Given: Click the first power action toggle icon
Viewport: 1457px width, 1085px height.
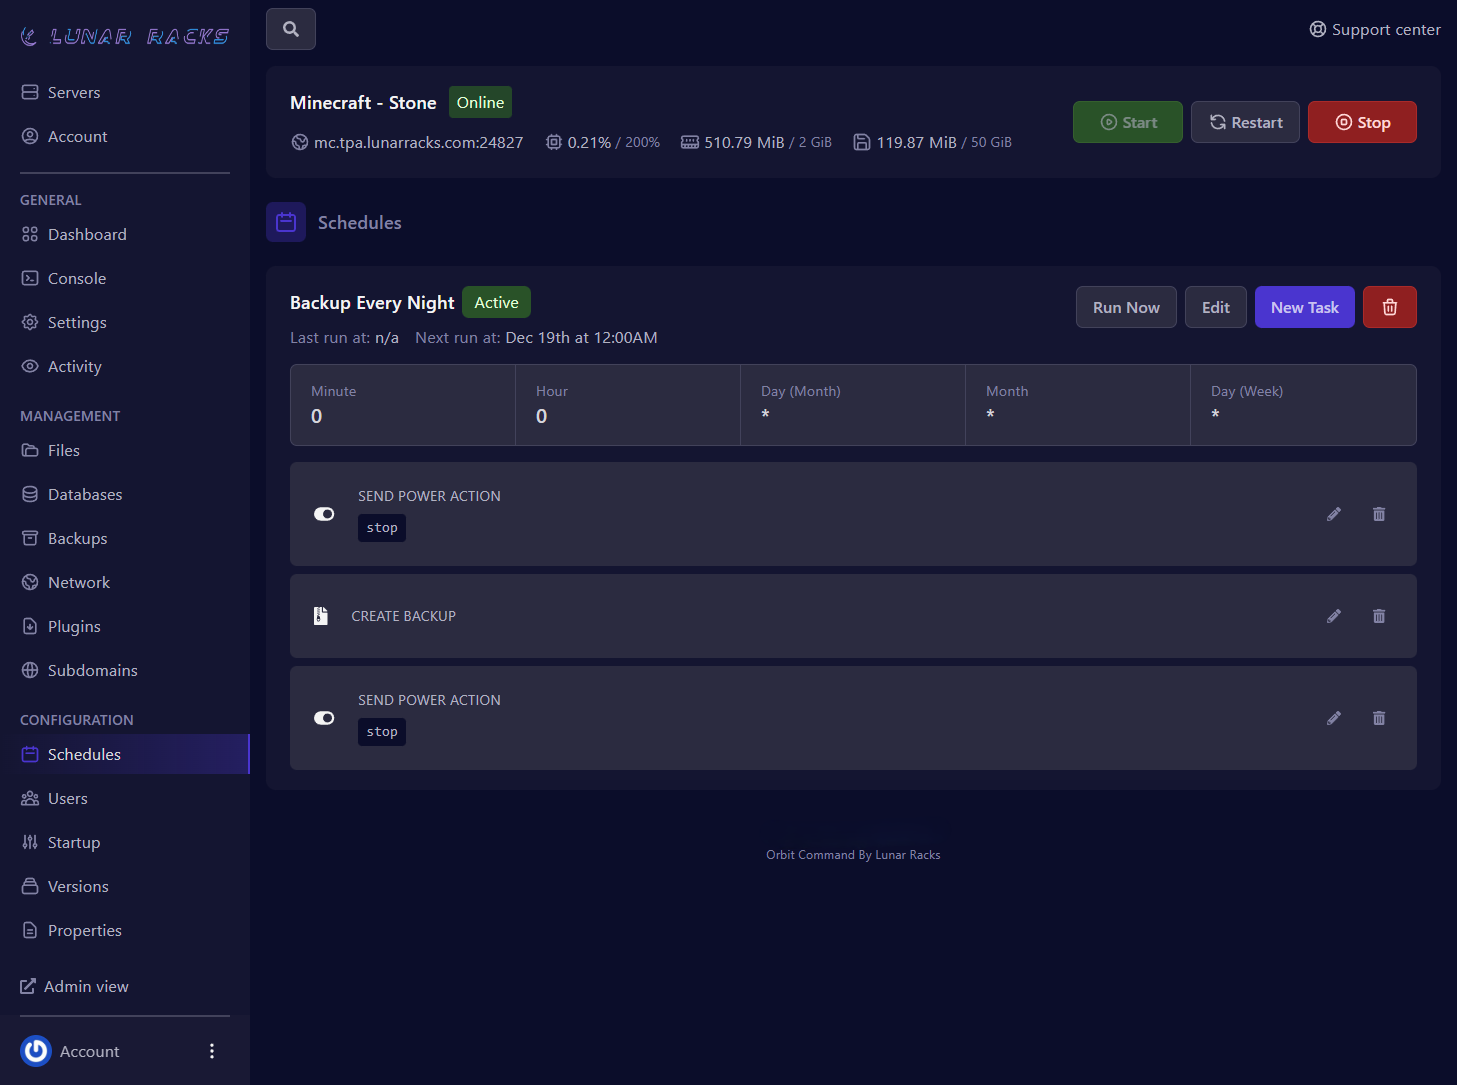Looking at the screenshot, I should 324,514.
